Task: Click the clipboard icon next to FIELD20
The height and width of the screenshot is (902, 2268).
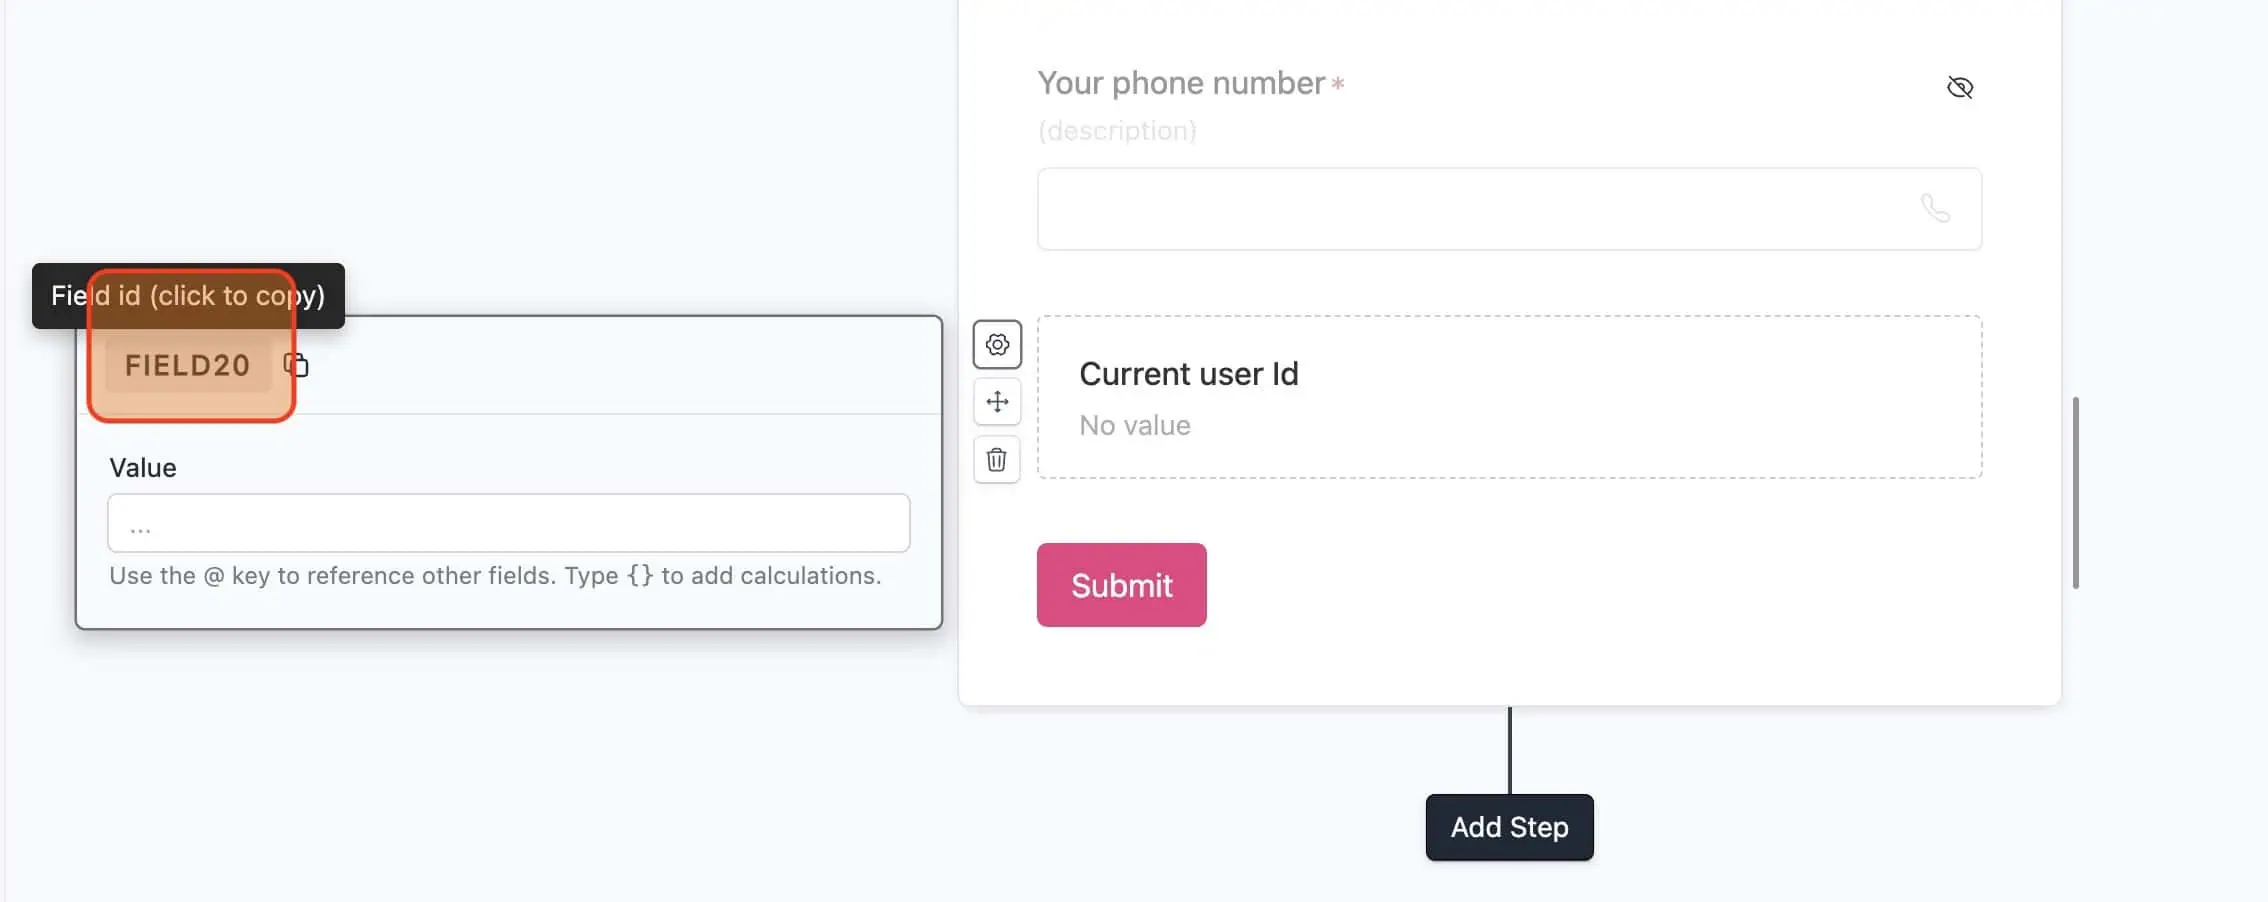Action: (x=296, y=365)
